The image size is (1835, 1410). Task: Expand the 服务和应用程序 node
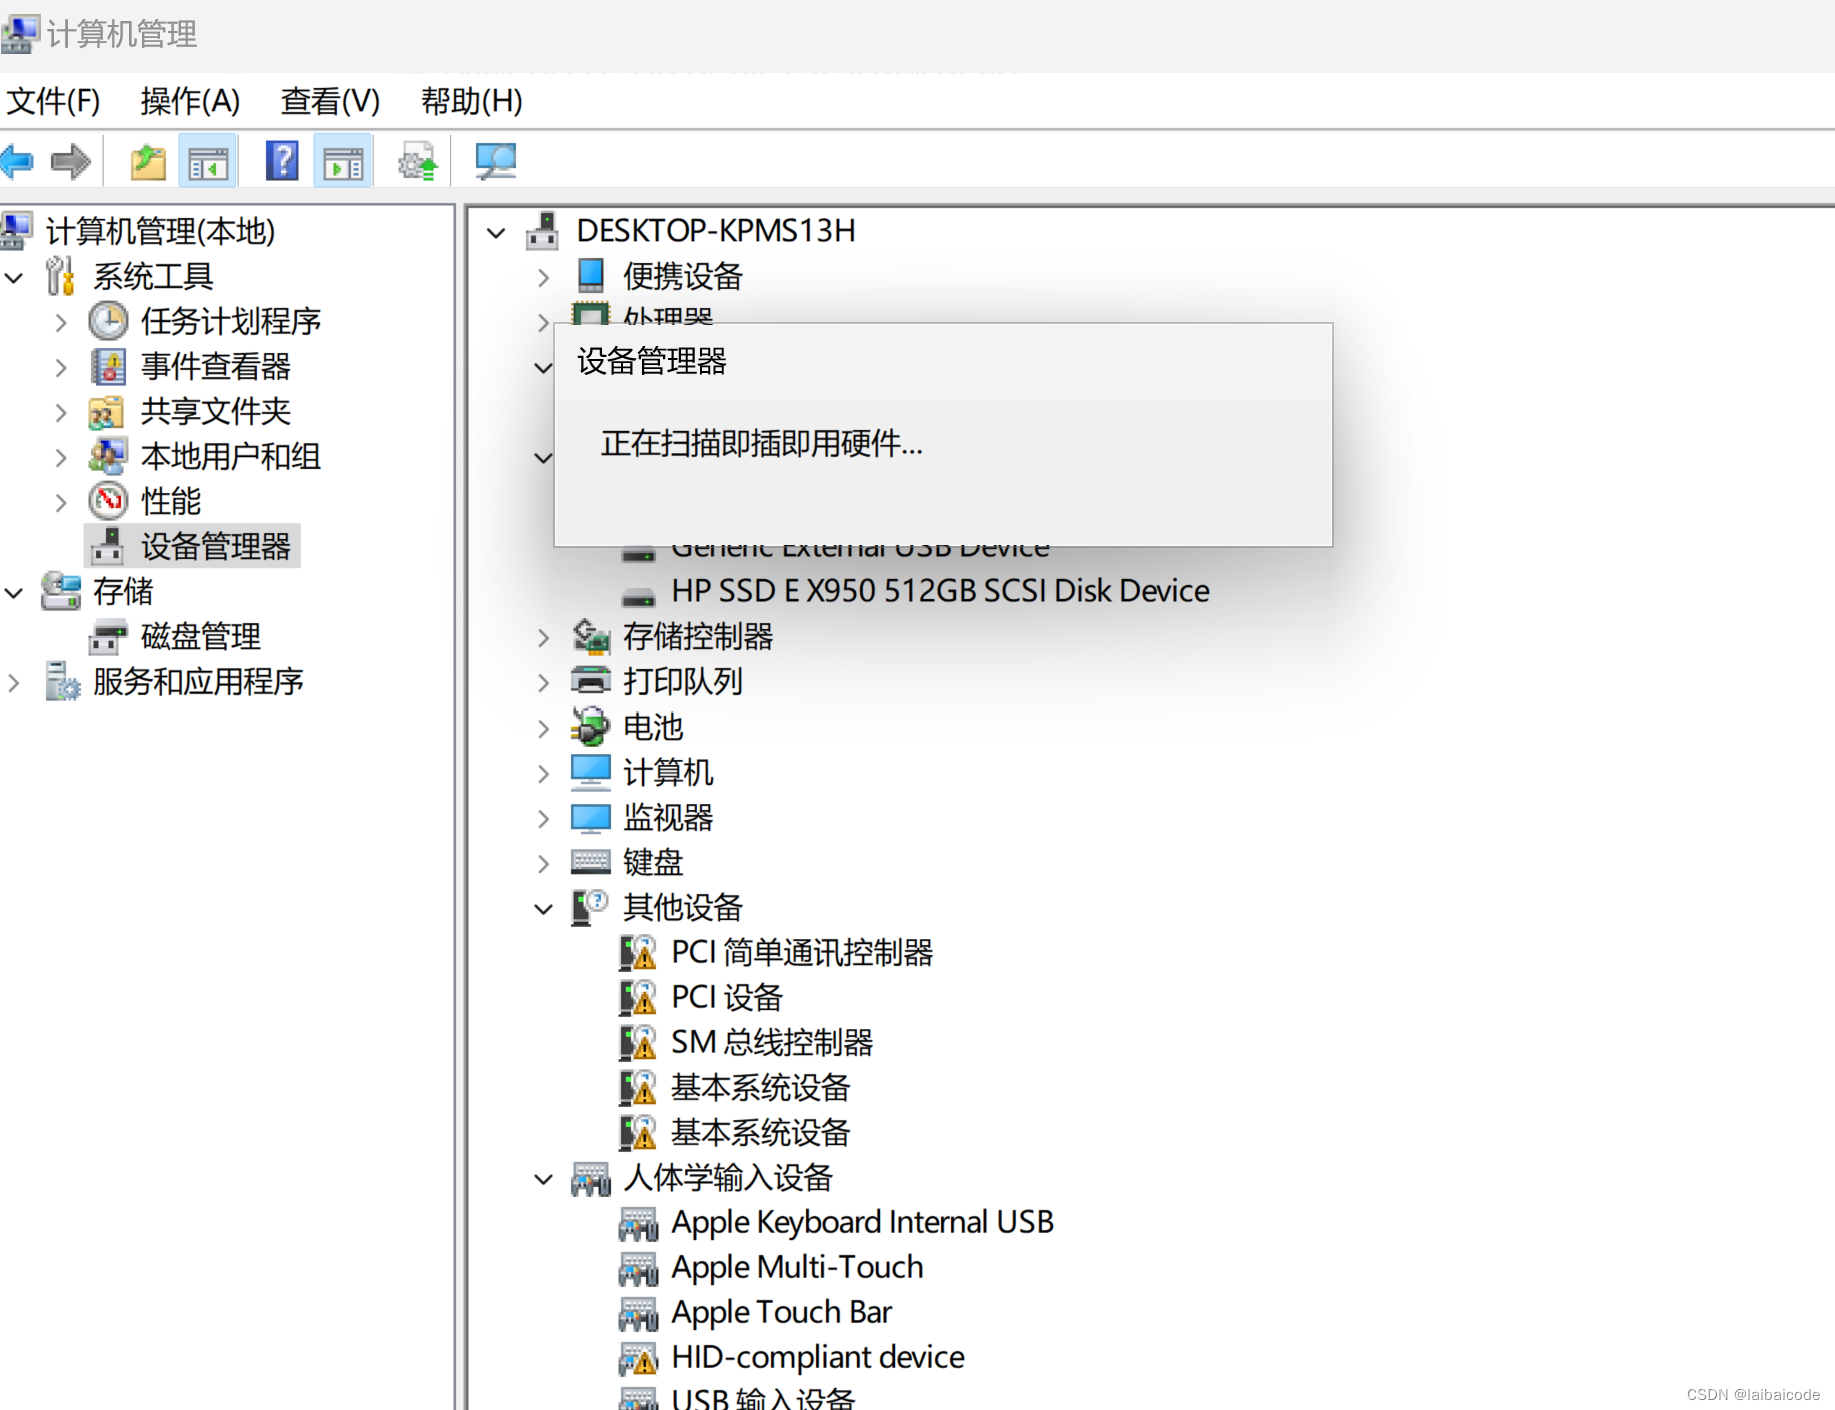click(14, 682)
